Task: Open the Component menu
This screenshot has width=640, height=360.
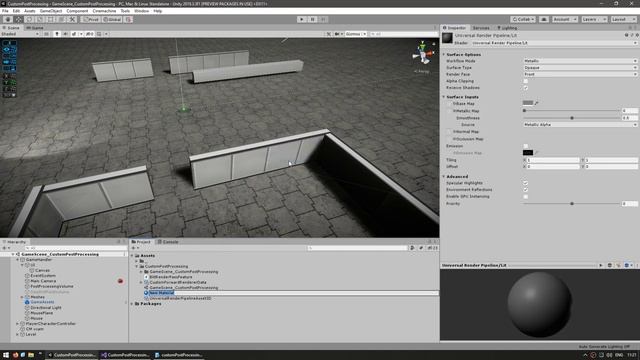Action: 77,11
